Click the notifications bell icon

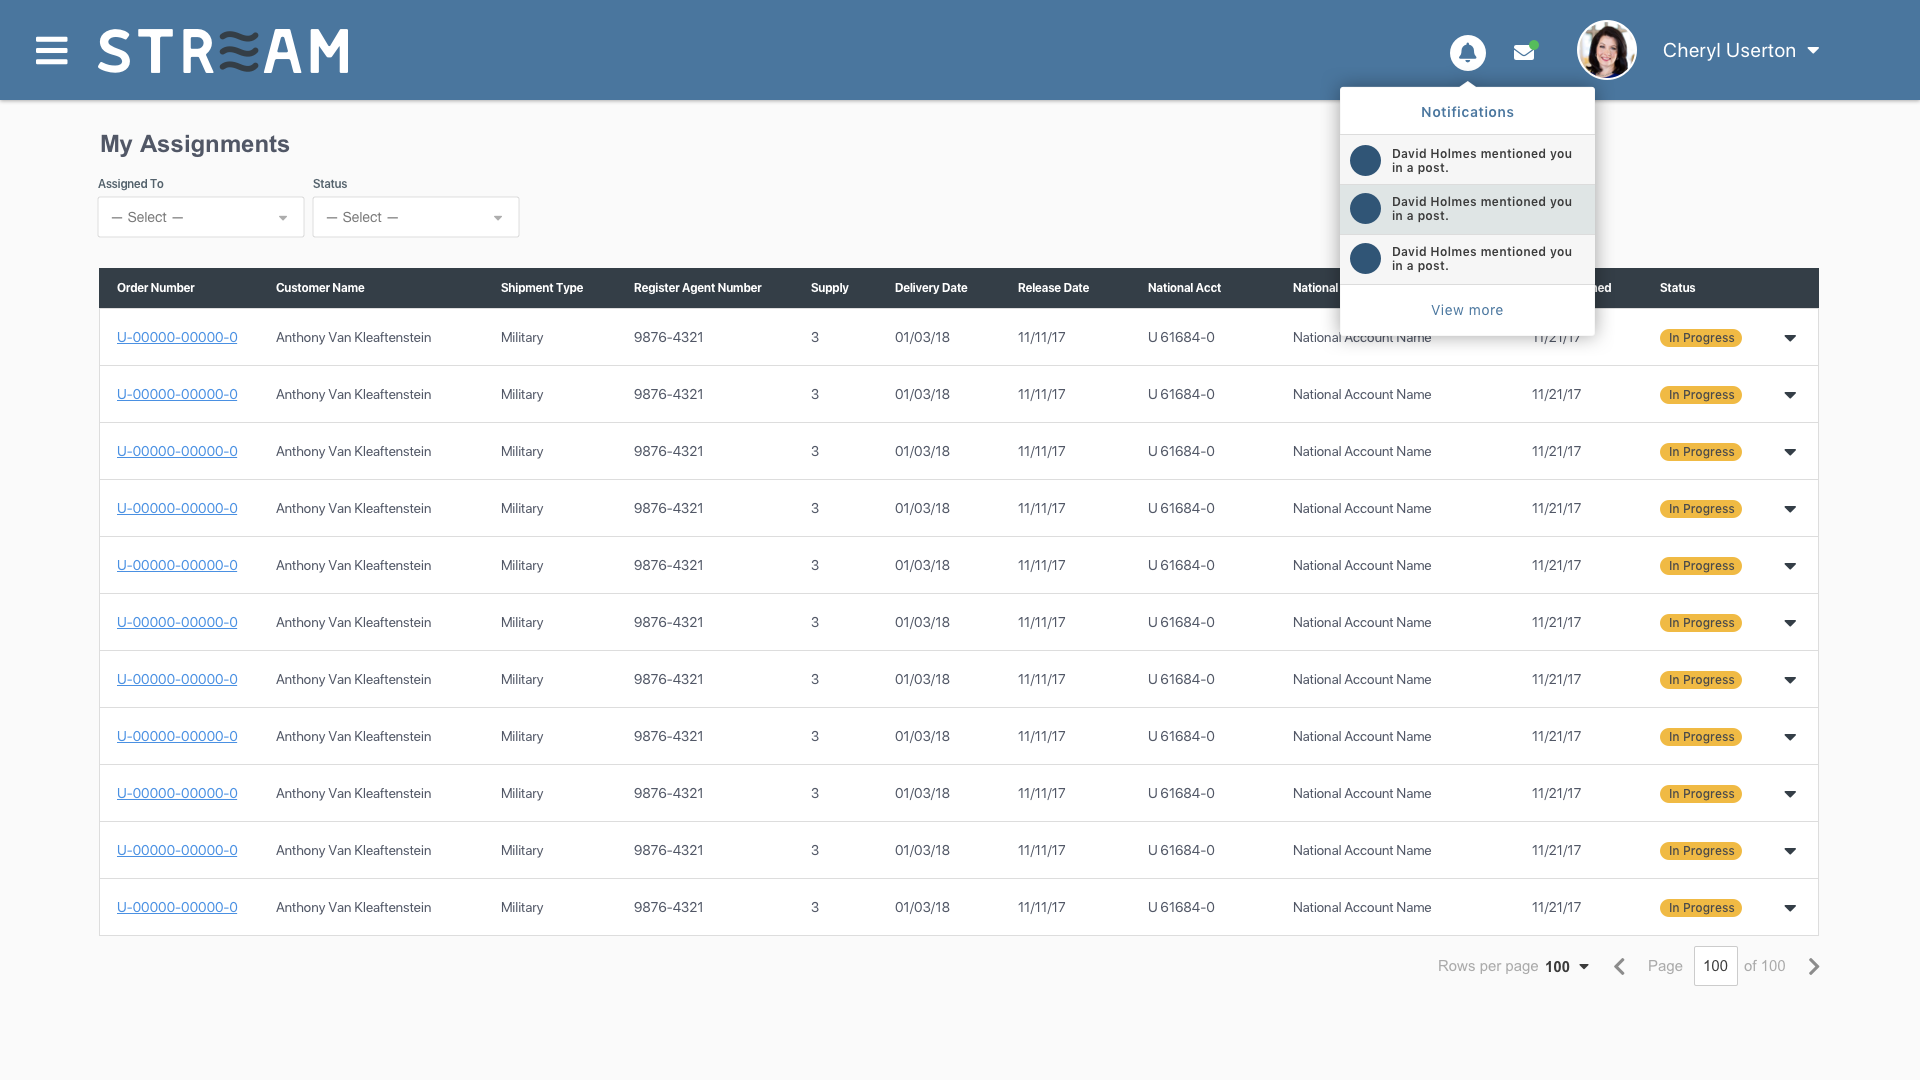1467,52
